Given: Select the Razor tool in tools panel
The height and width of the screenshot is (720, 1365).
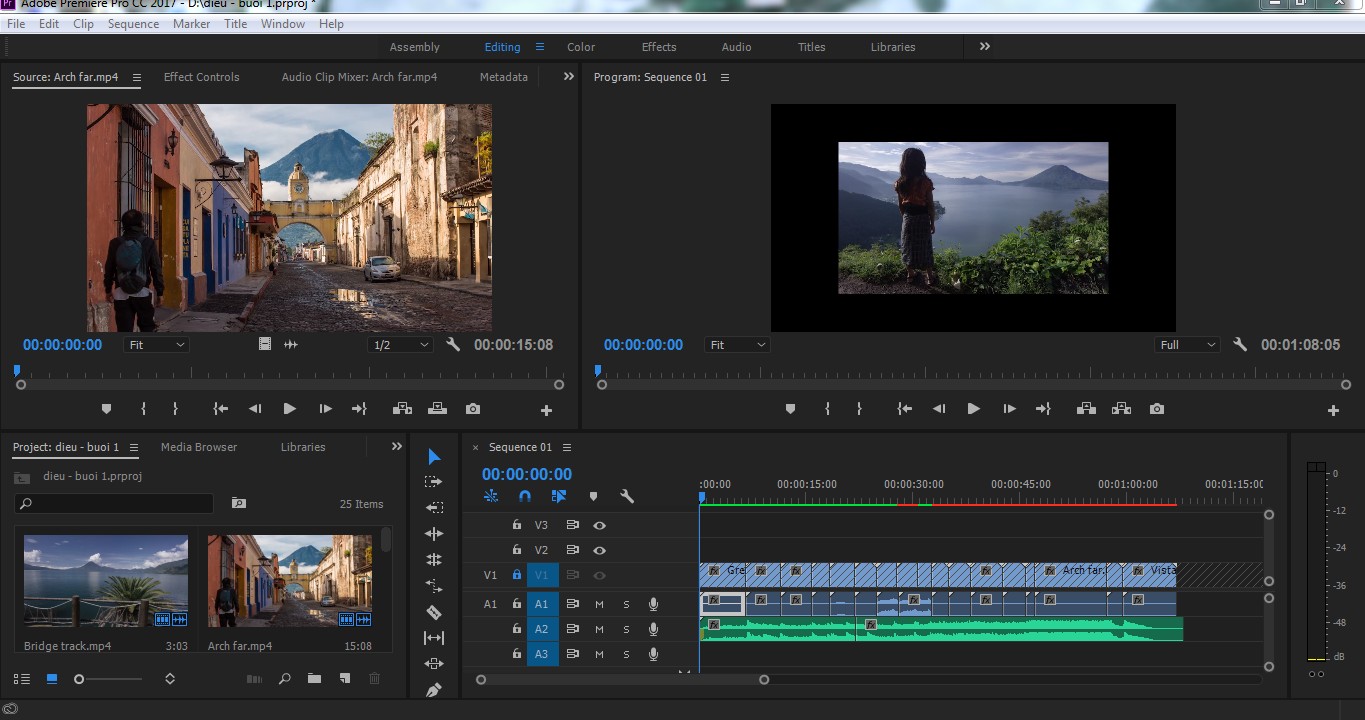Looking at the screenshot, I should tap(434, 612).
